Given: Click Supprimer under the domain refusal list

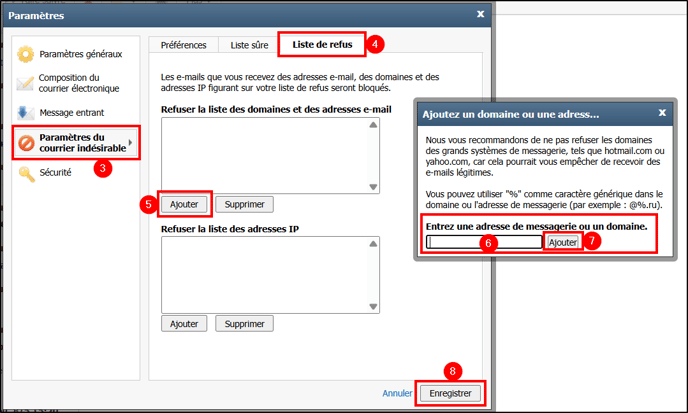Looking at the screenshot, I should (x=244, y=205).
